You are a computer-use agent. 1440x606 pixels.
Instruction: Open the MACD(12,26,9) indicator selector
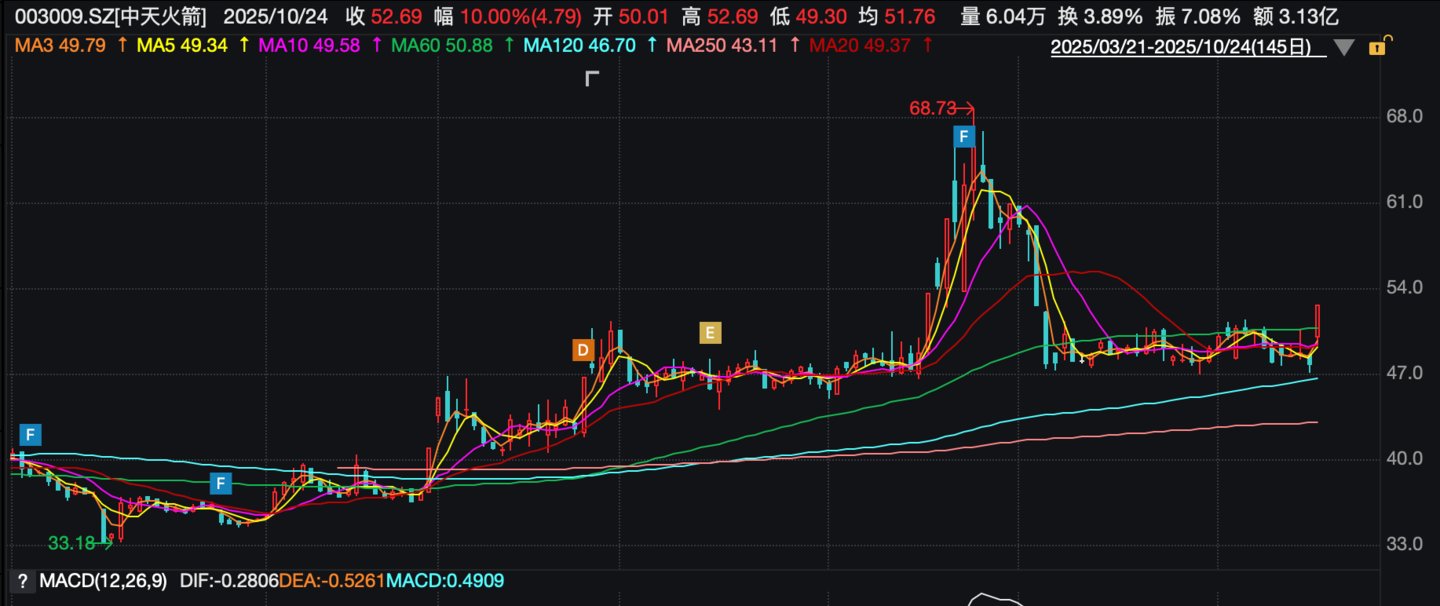pyautogui.click(x=103, y=580)
